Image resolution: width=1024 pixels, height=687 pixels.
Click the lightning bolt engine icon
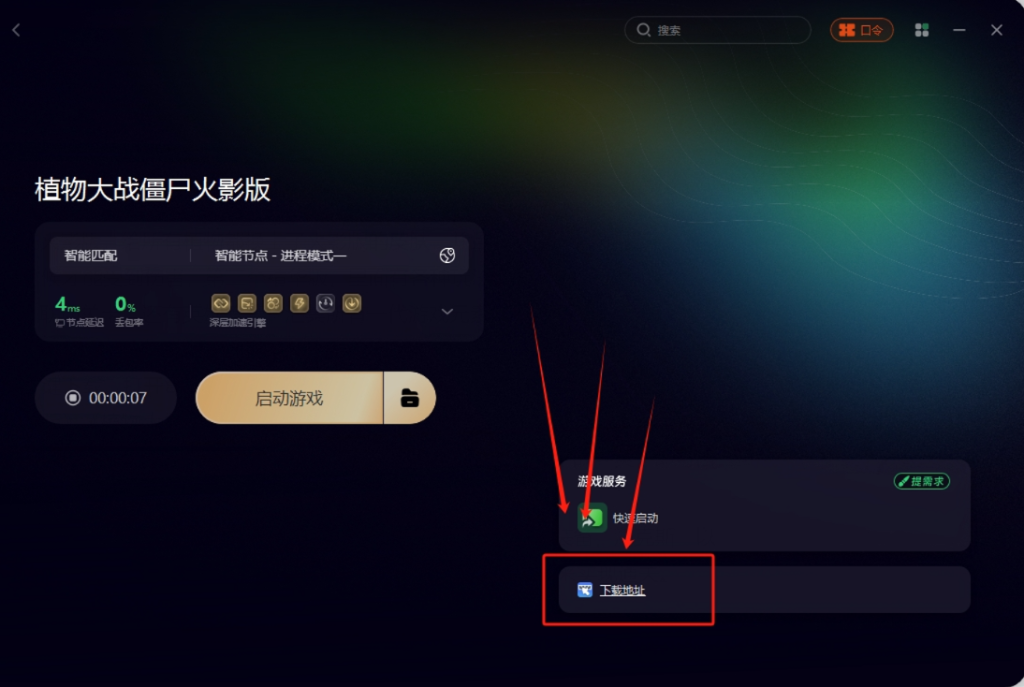(299, 303)
